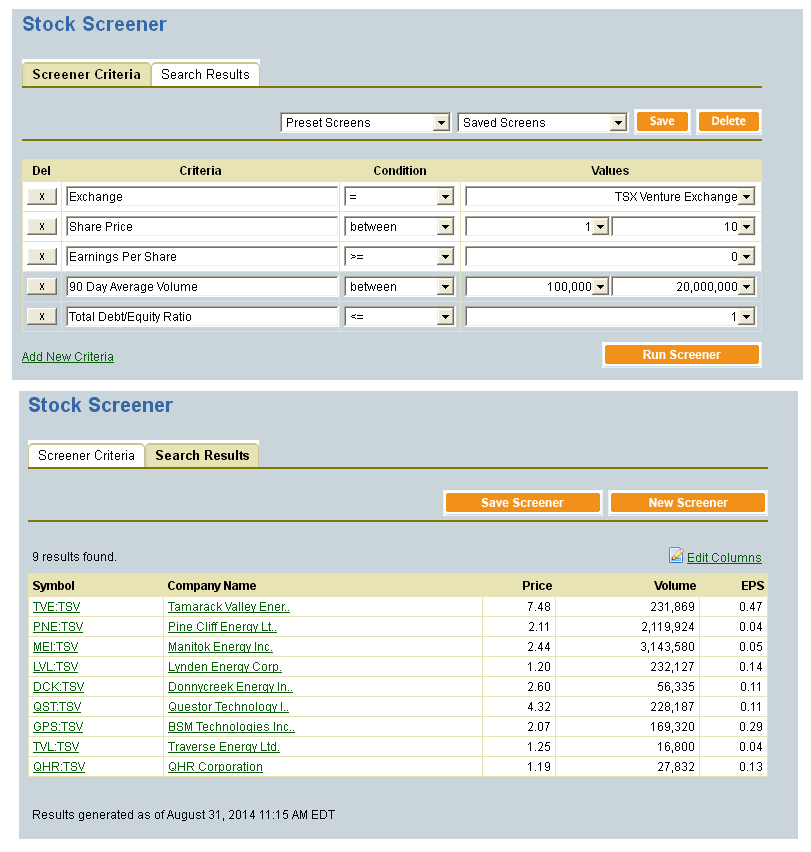Open QHR Corporation company link
Viewport: 811px width, 852px height.
[215, 767]
